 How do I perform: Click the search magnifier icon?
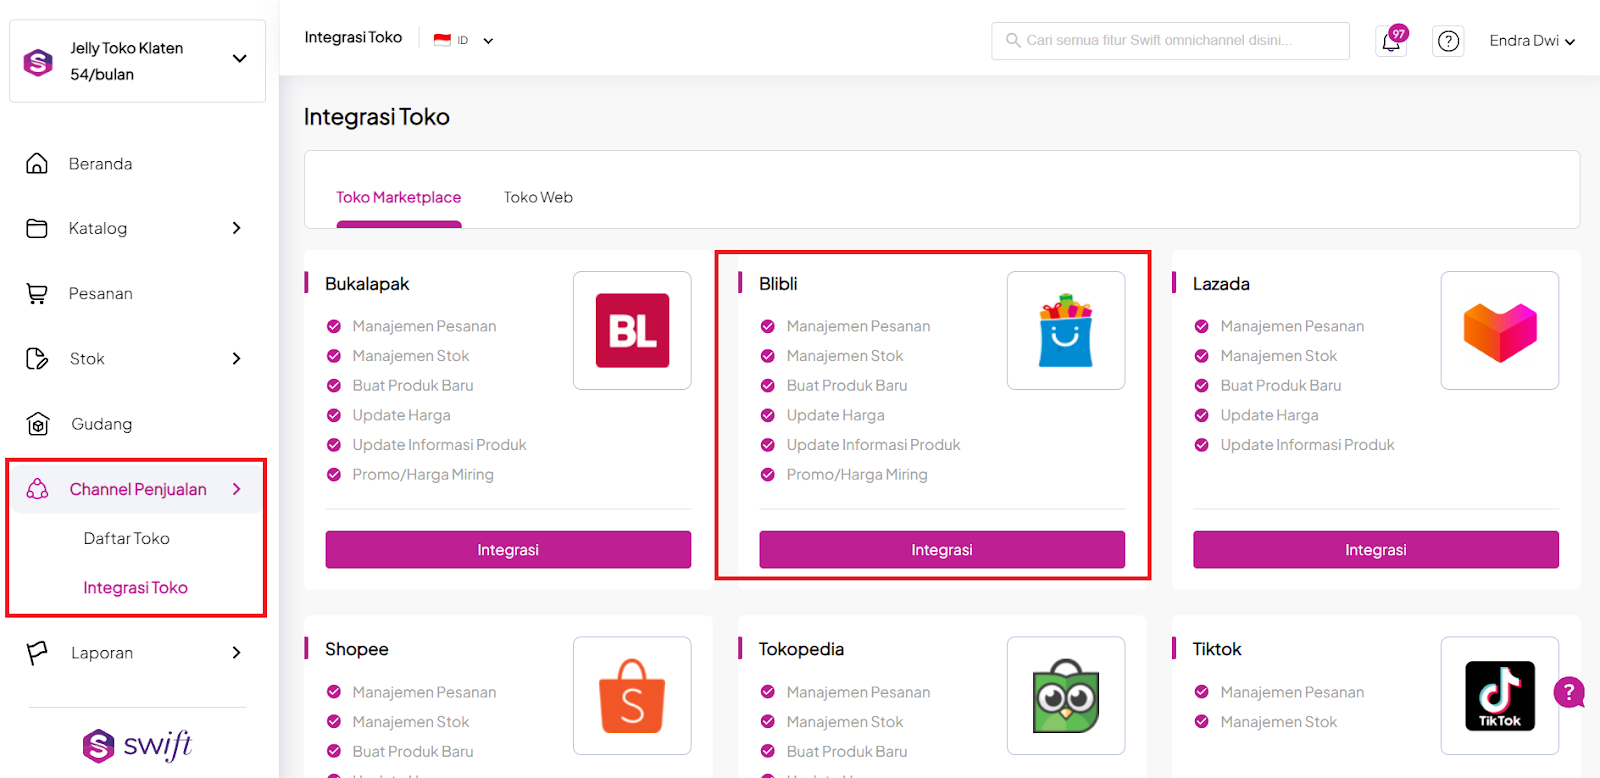click(1013, 41)
